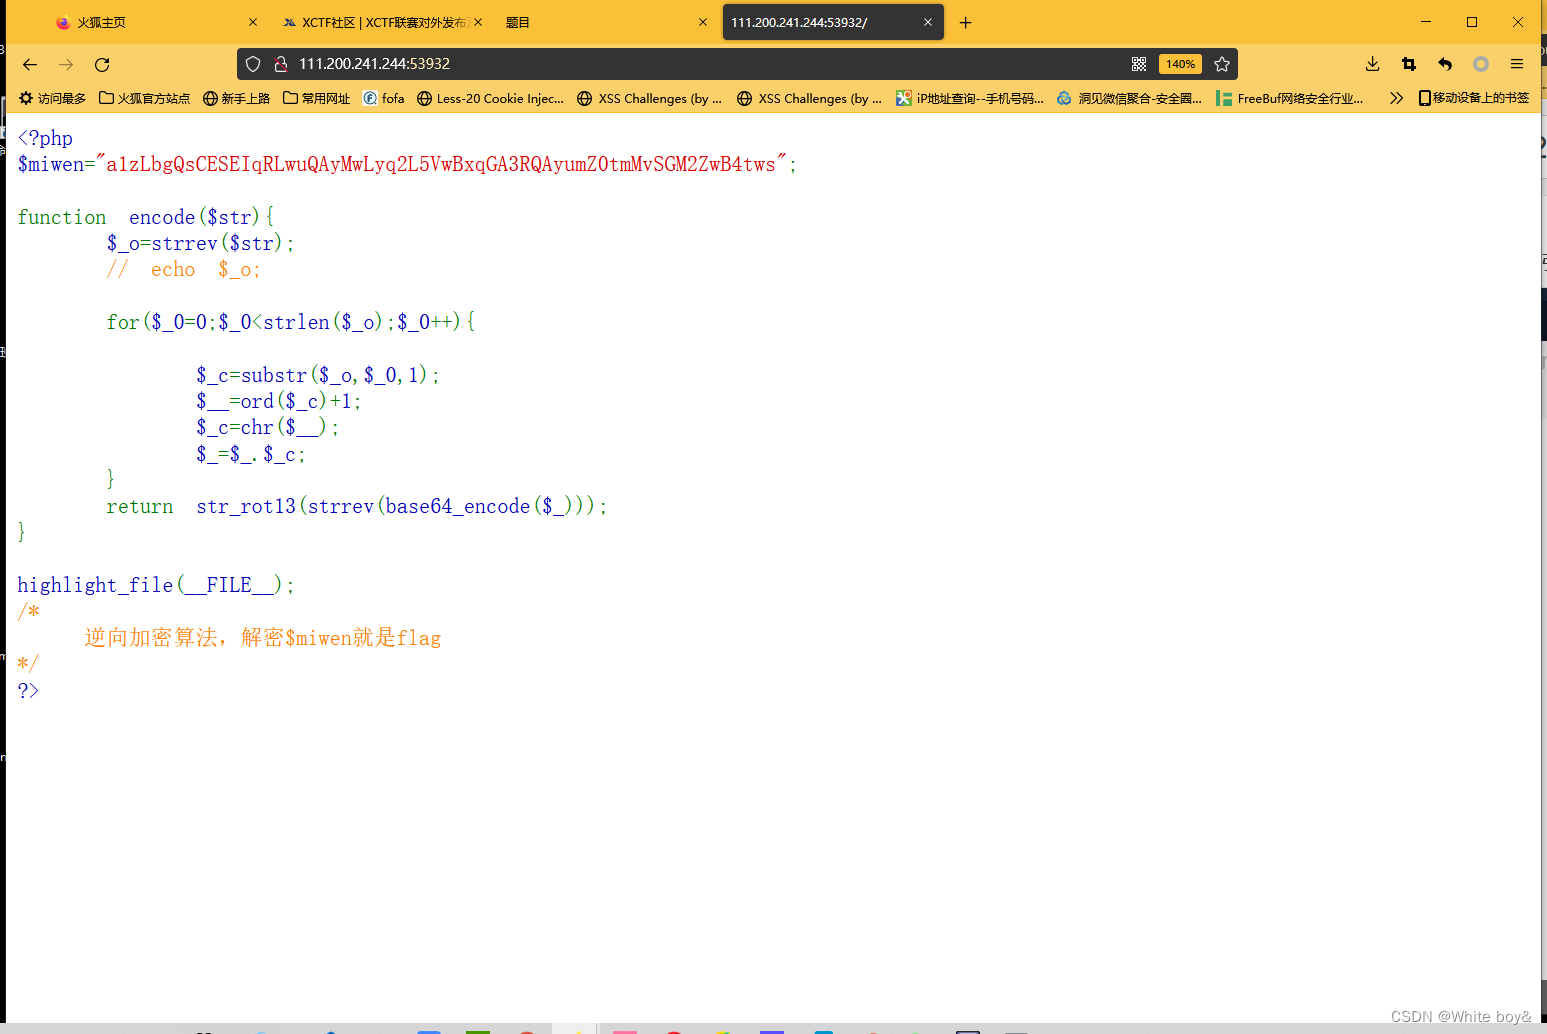Go back with the back arrow

pos(30,64)
